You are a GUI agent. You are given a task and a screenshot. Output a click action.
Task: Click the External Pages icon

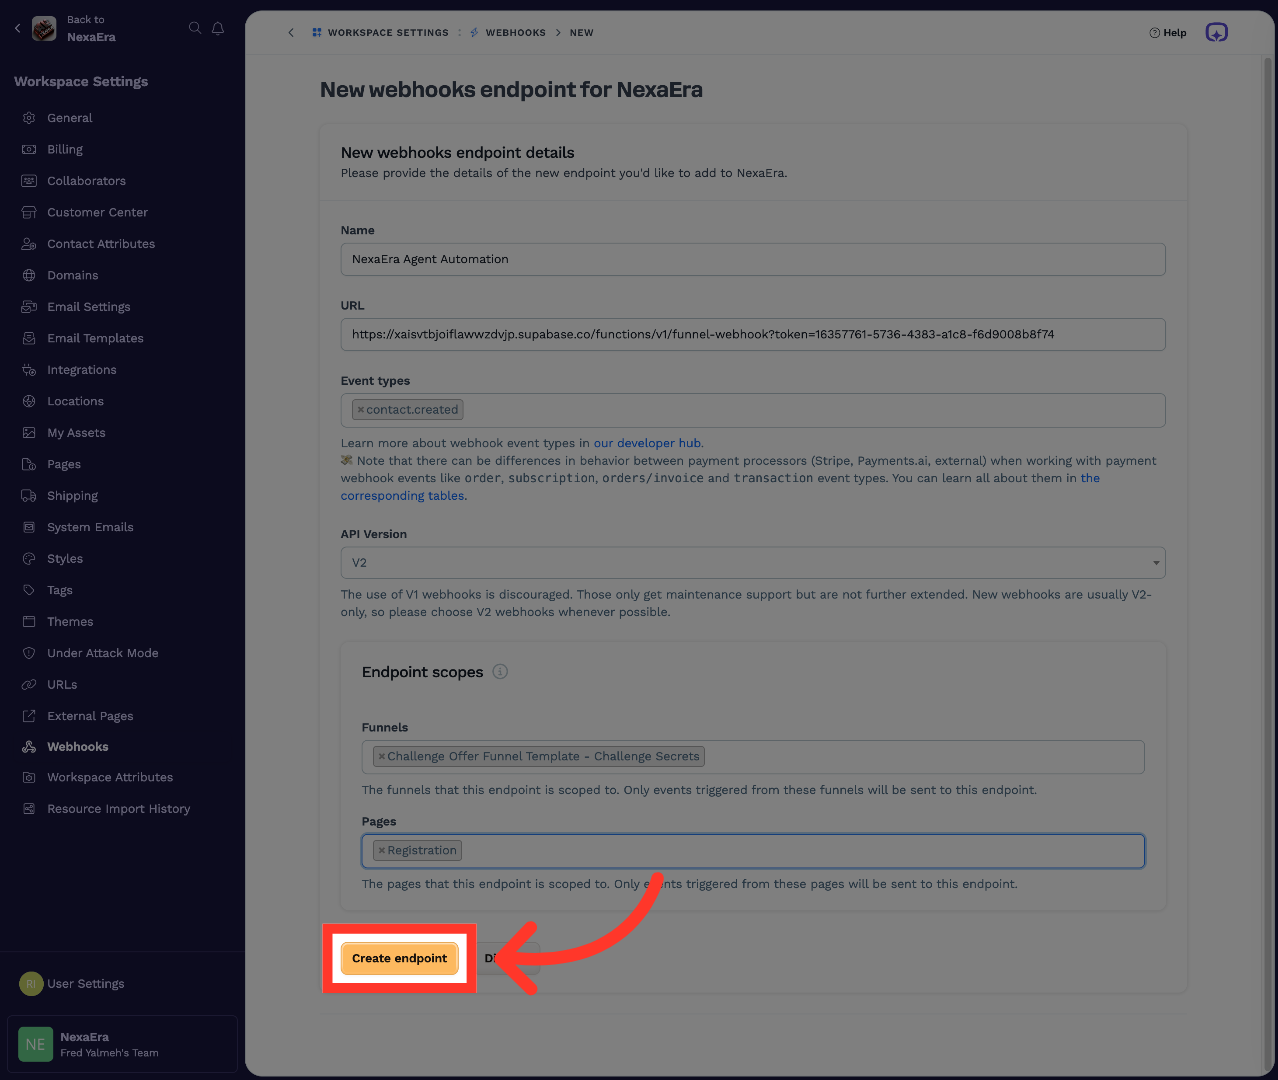point(29,716)
